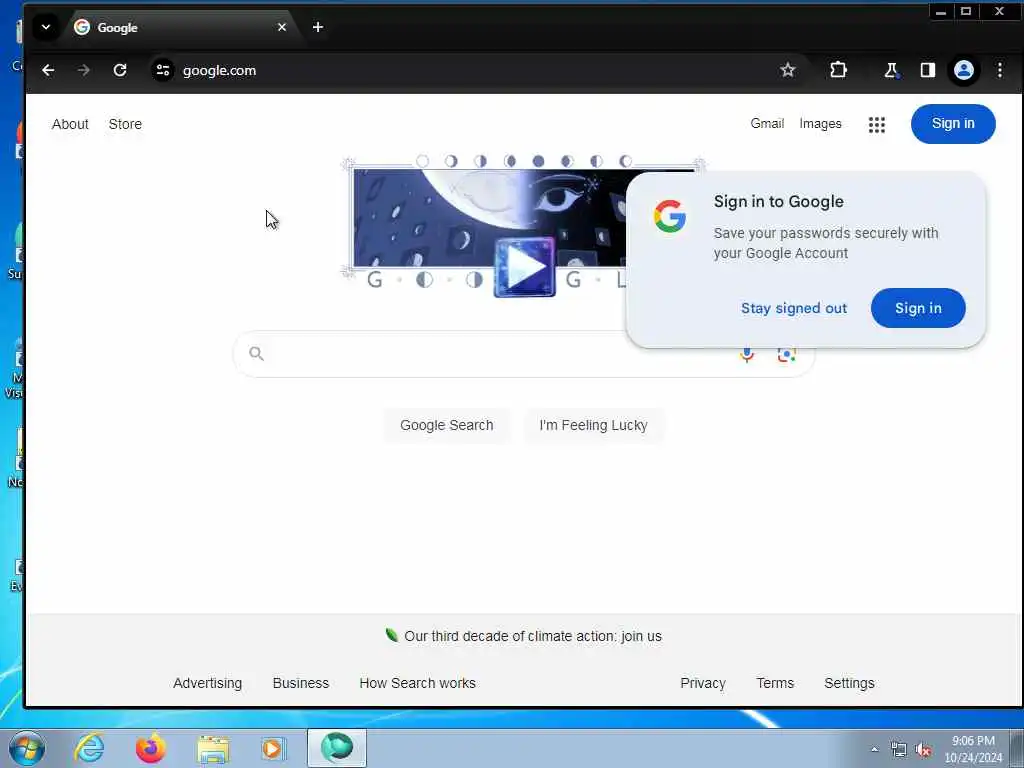This screenshot has height=768, width=1024.
Task: Open the Windows Start button
Action: pos(27,748)
